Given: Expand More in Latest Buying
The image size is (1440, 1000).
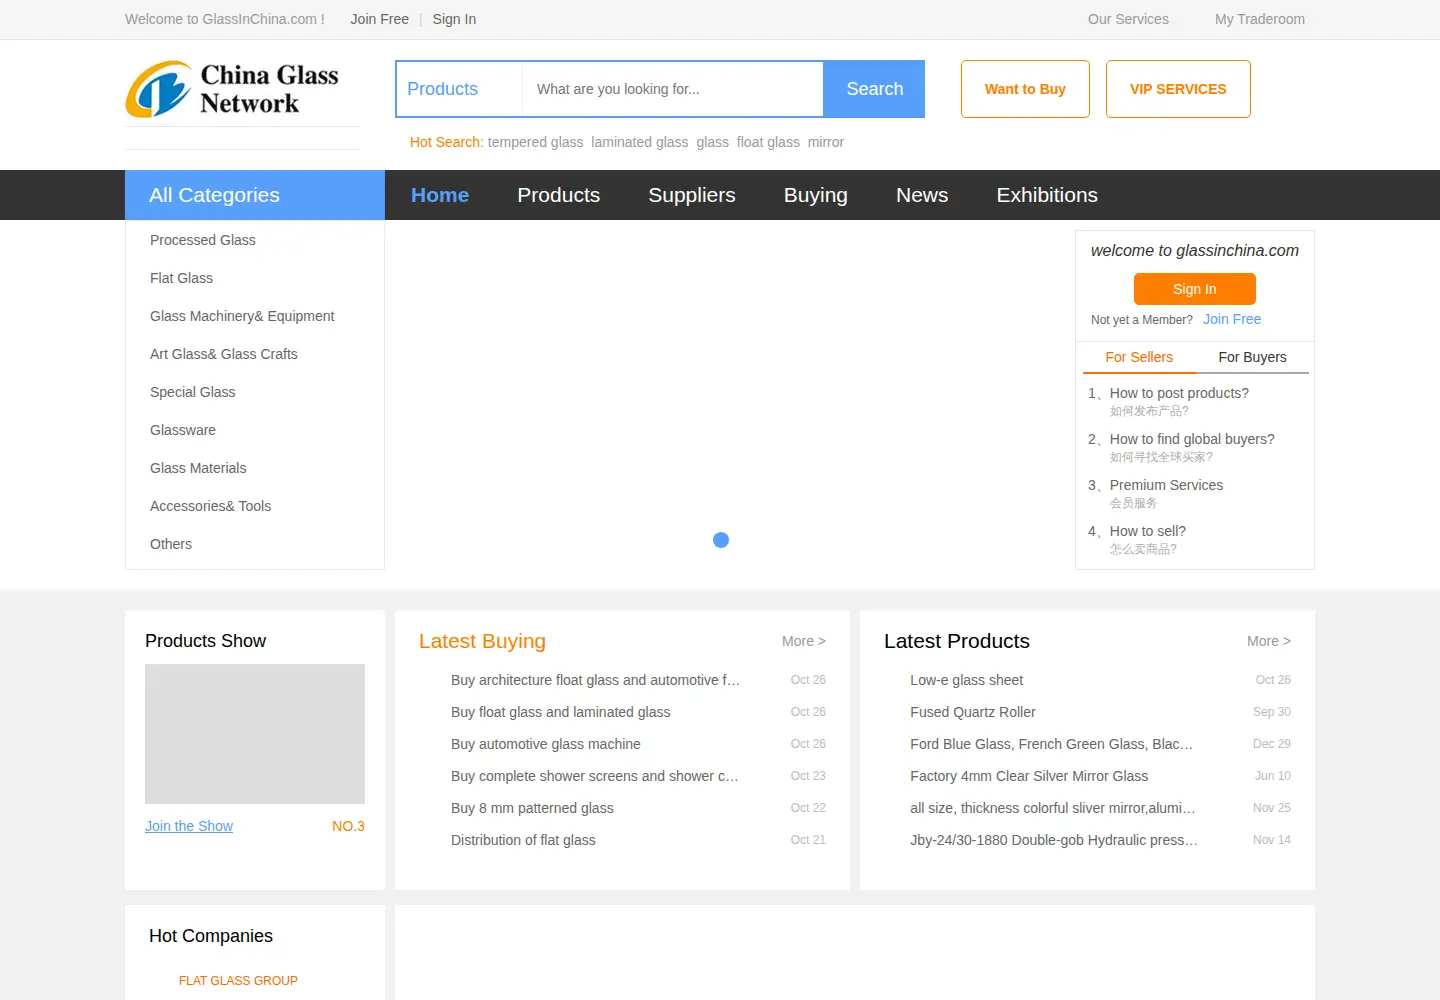Looking at the screenshot, I should coord(804,641).
